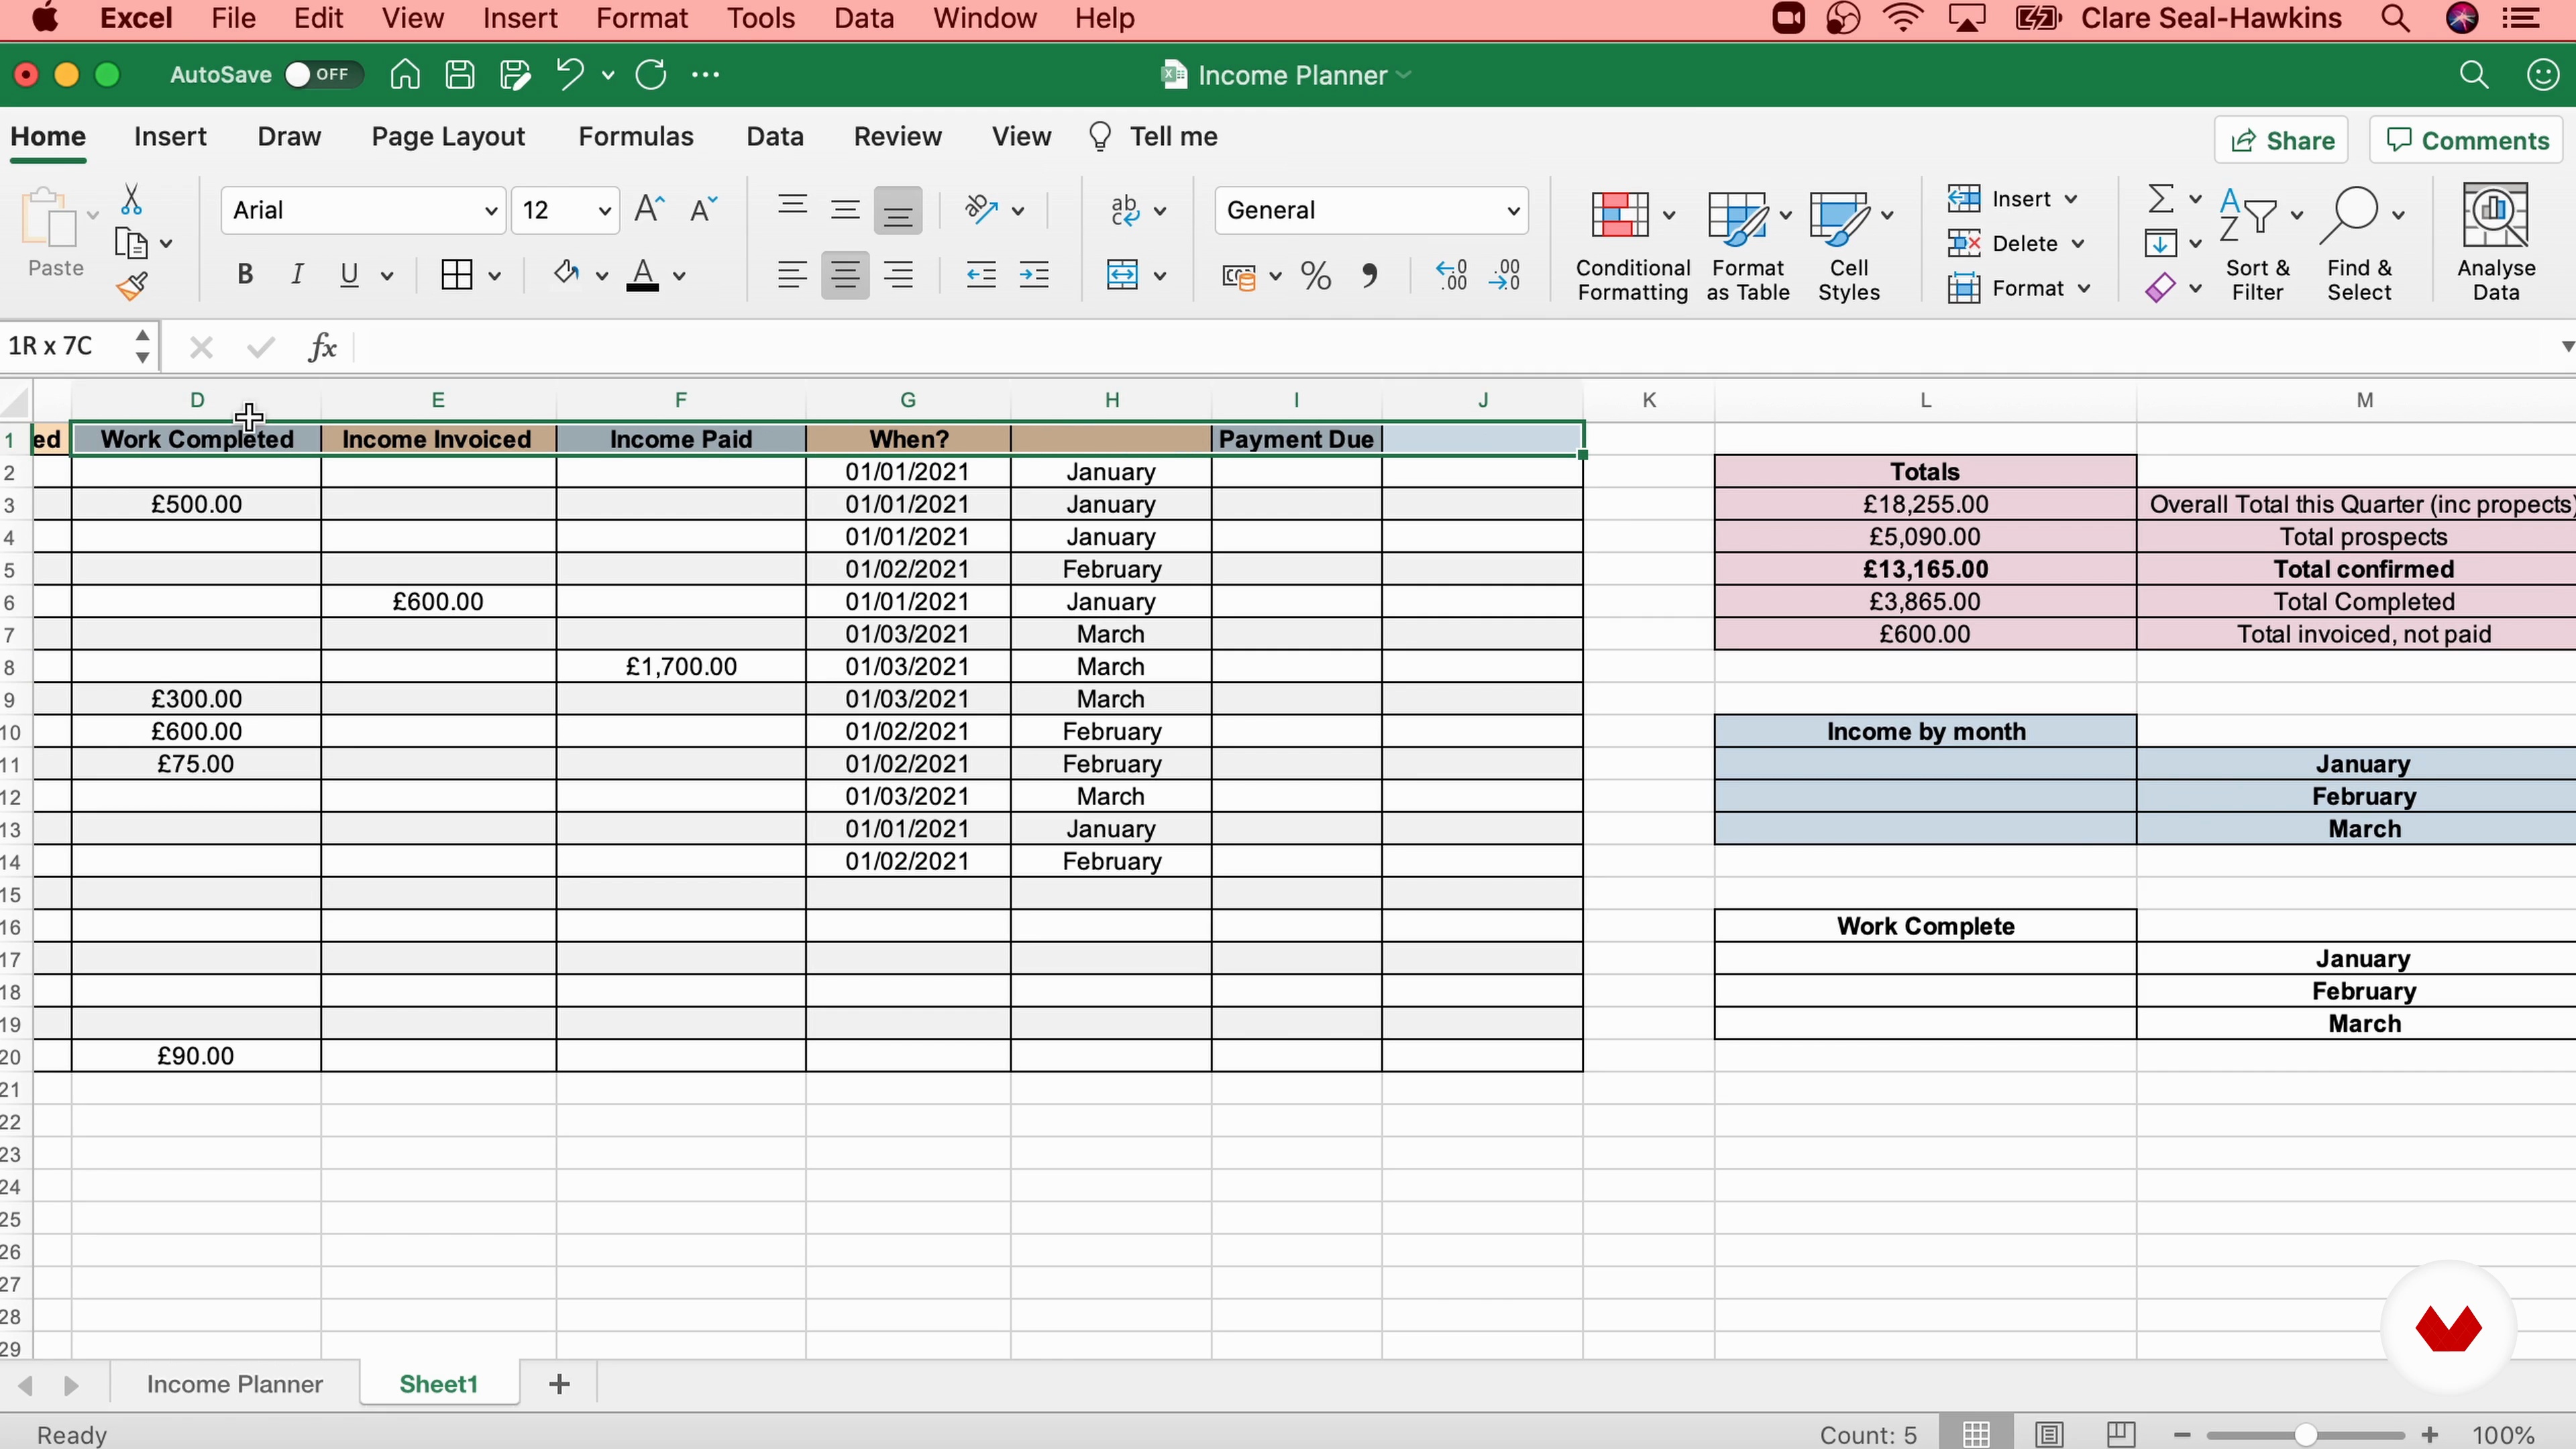Toggle Underline formatting
Screen dimensions: 2576x1449
(349, 274)
